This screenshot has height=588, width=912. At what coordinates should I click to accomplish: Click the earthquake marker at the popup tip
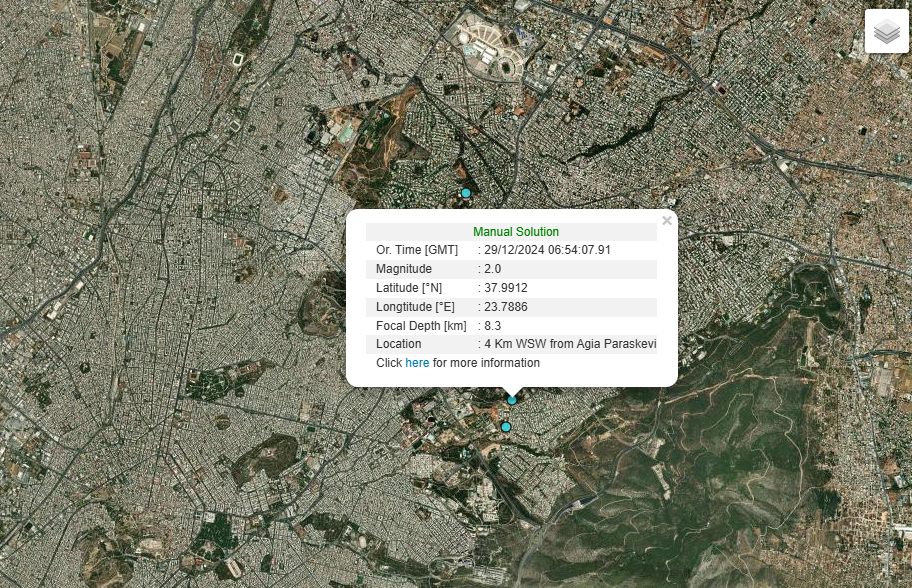coord(512,400)
